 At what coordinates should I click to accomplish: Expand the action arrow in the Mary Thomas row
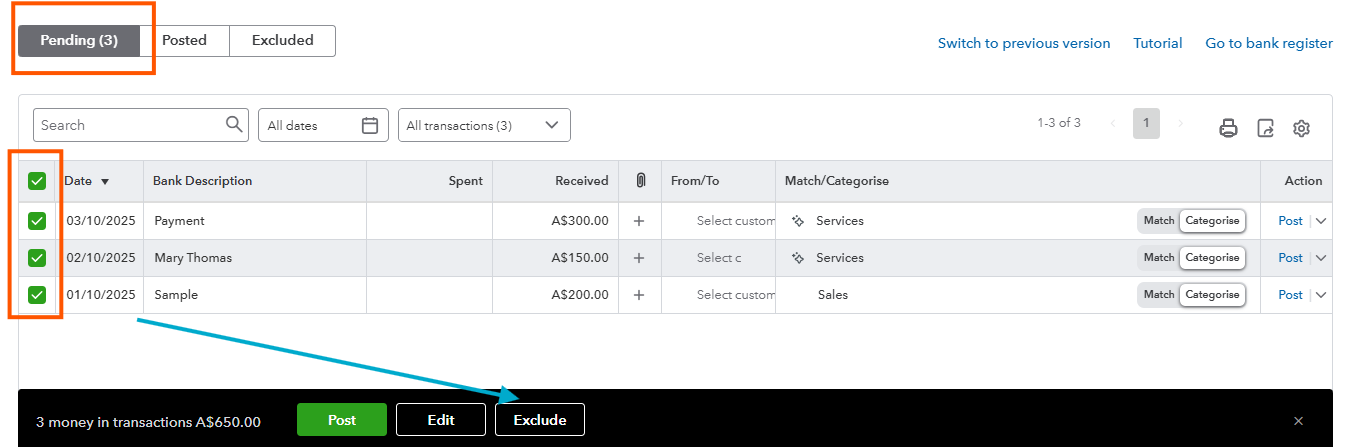(x=1321, y=258)
